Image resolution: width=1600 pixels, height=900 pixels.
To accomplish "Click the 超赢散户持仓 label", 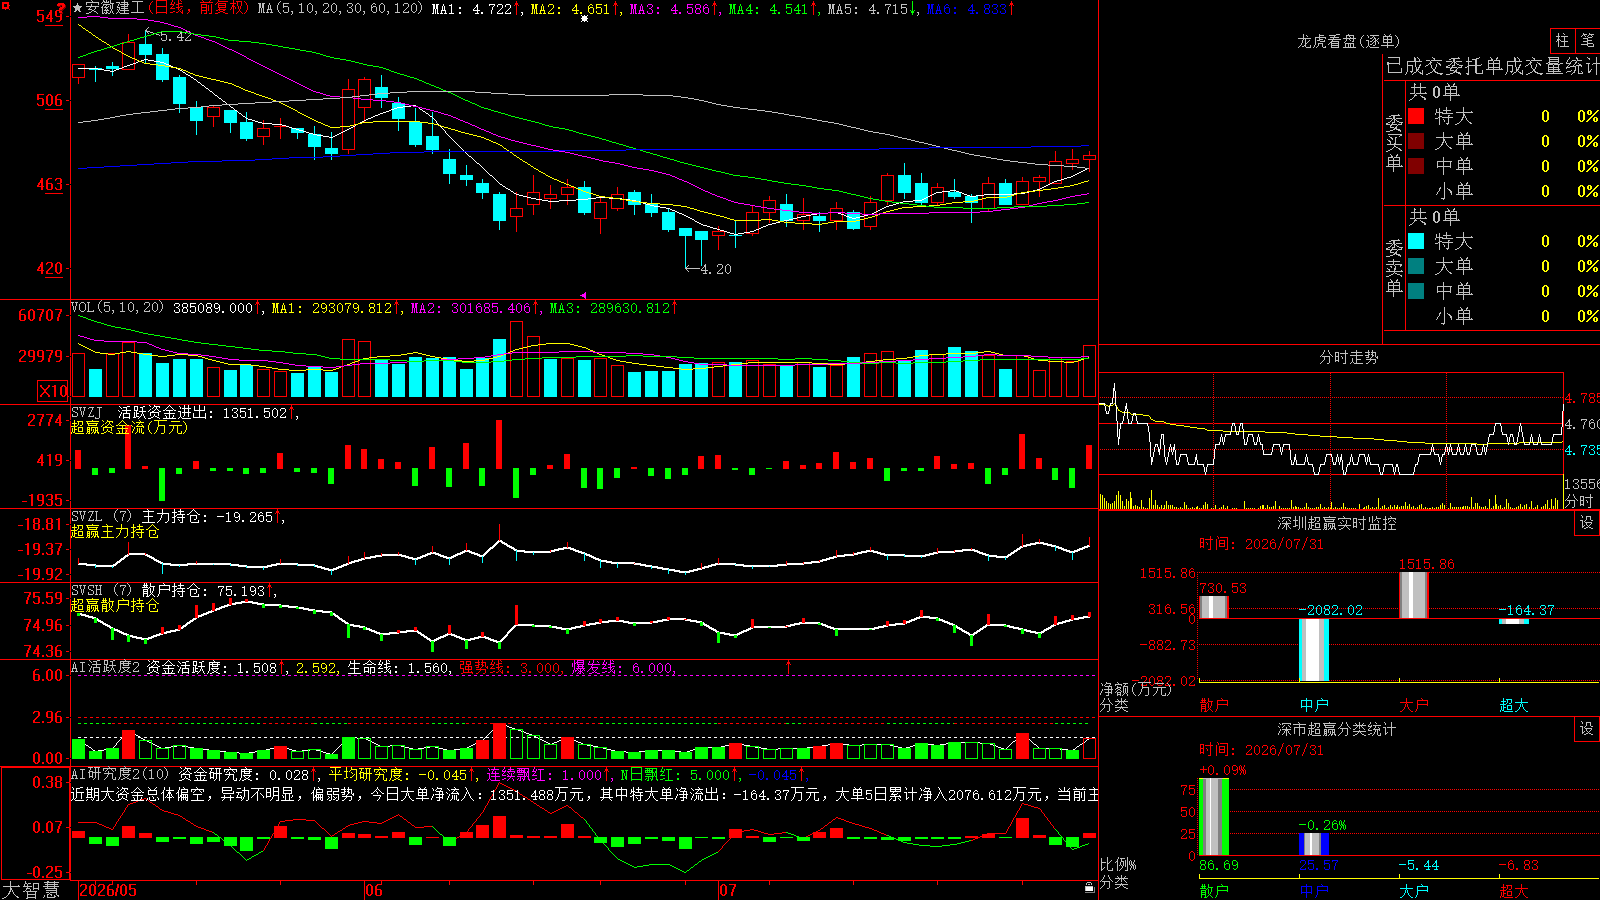I will 115,605.
